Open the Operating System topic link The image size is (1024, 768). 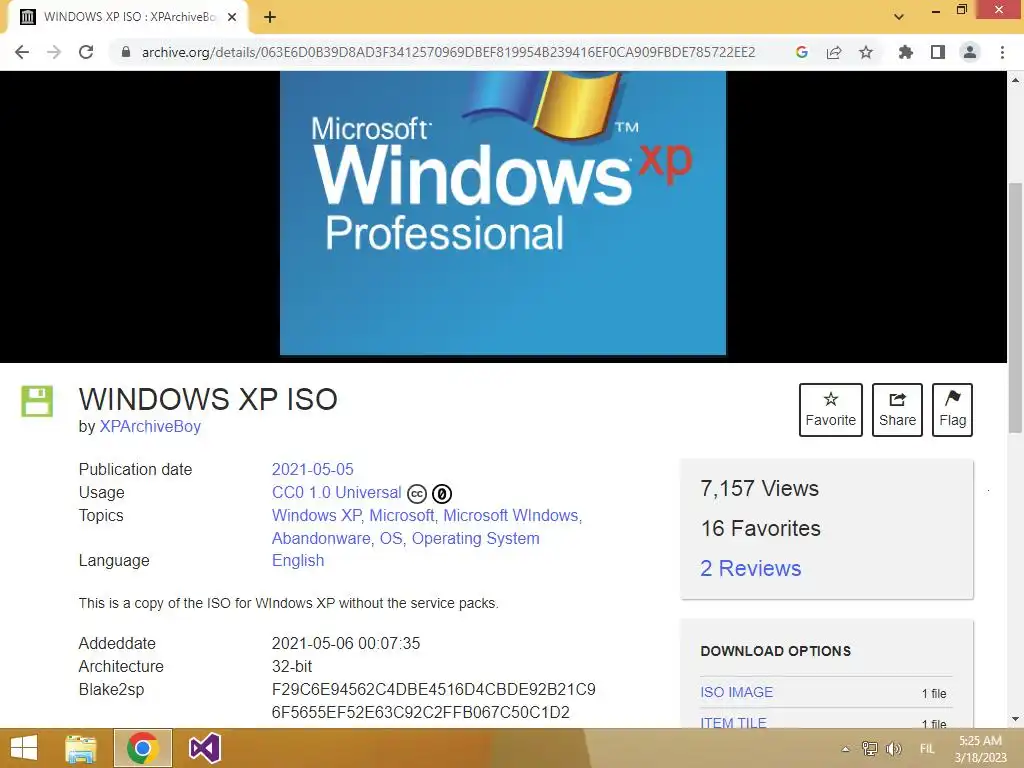475,538
